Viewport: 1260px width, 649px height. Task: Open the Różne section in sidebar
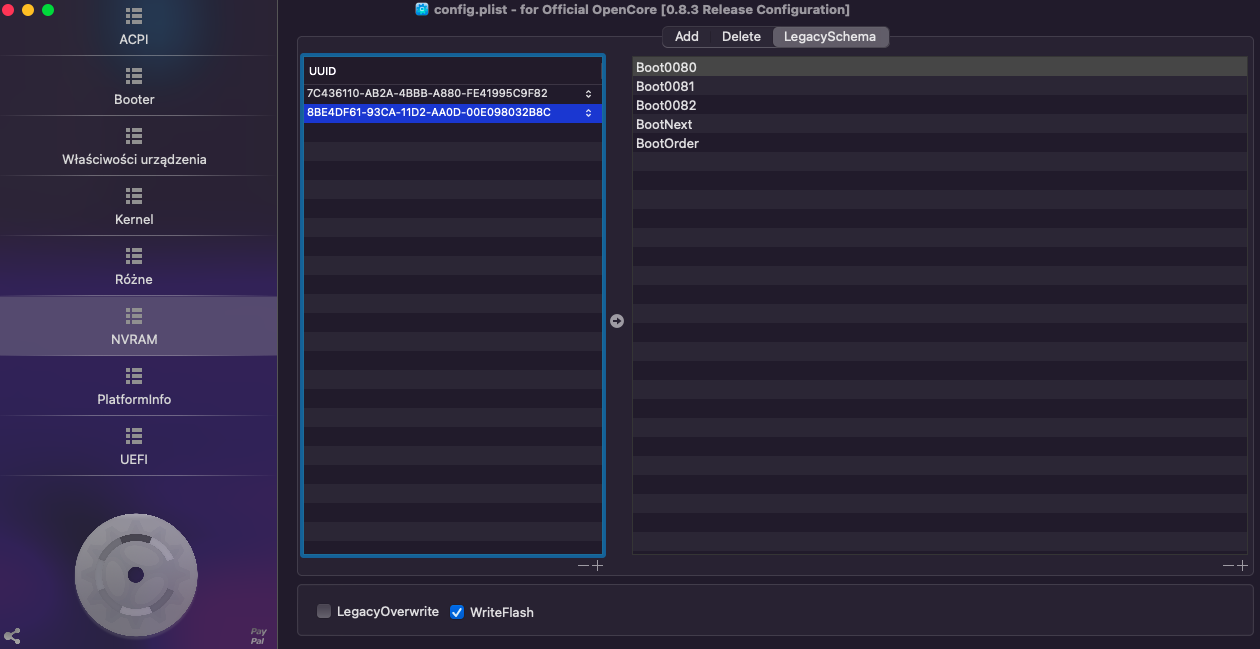(134, 266)
